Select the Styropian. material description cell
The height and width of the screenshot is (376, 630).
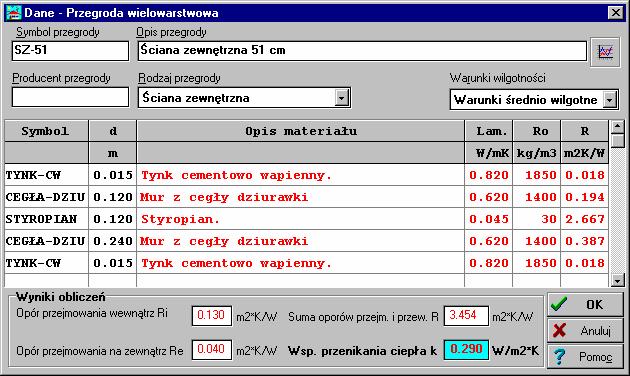(x=301, y=219)
